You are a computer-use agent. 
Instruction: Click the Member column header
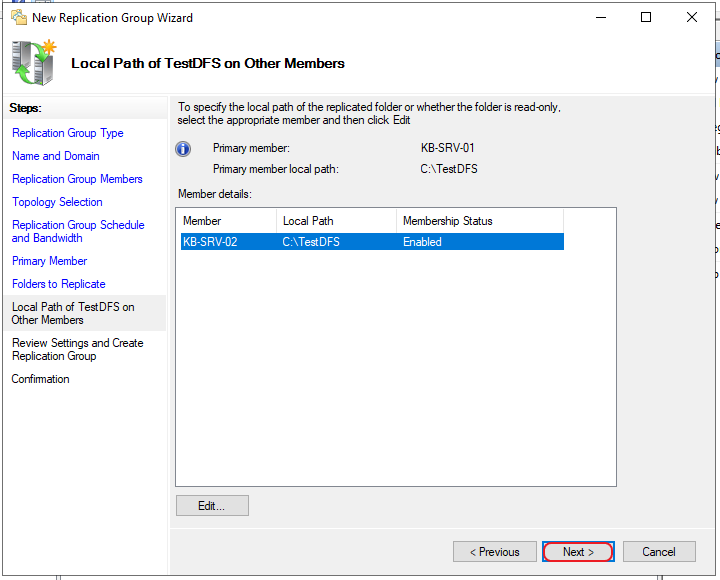click(x=228, y=221)
